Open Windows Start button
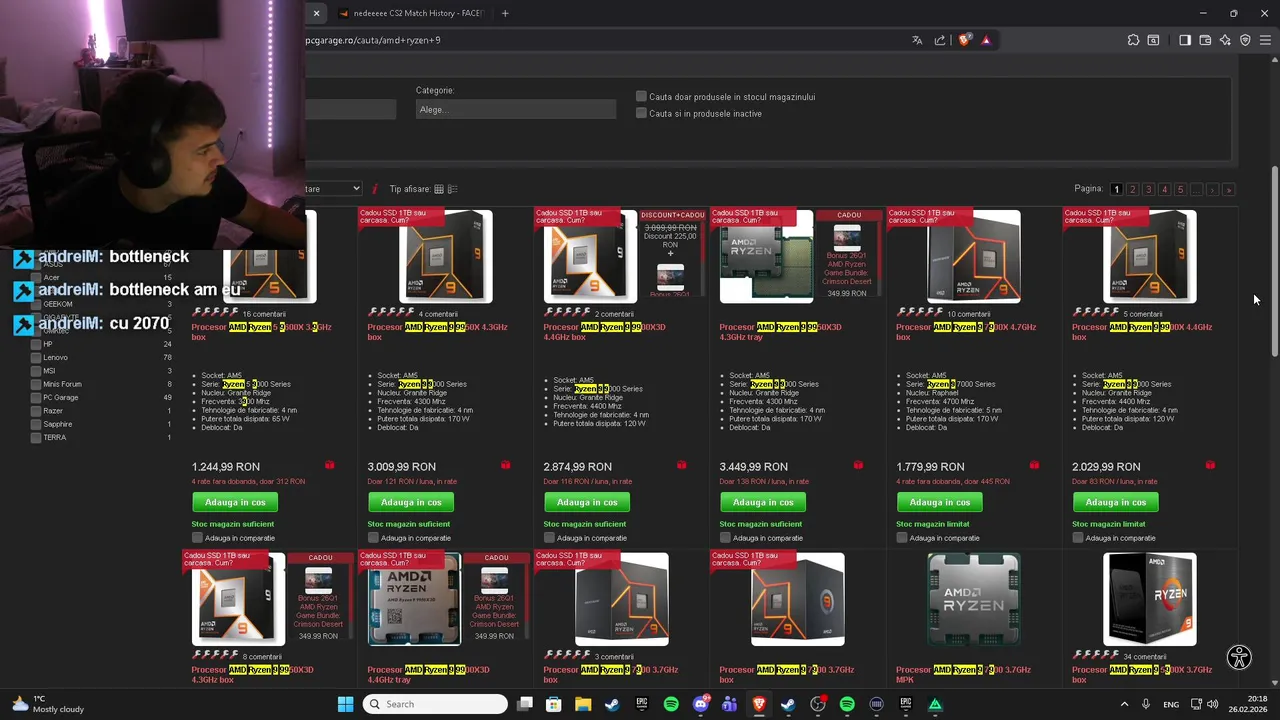 [x=345, y=704]
